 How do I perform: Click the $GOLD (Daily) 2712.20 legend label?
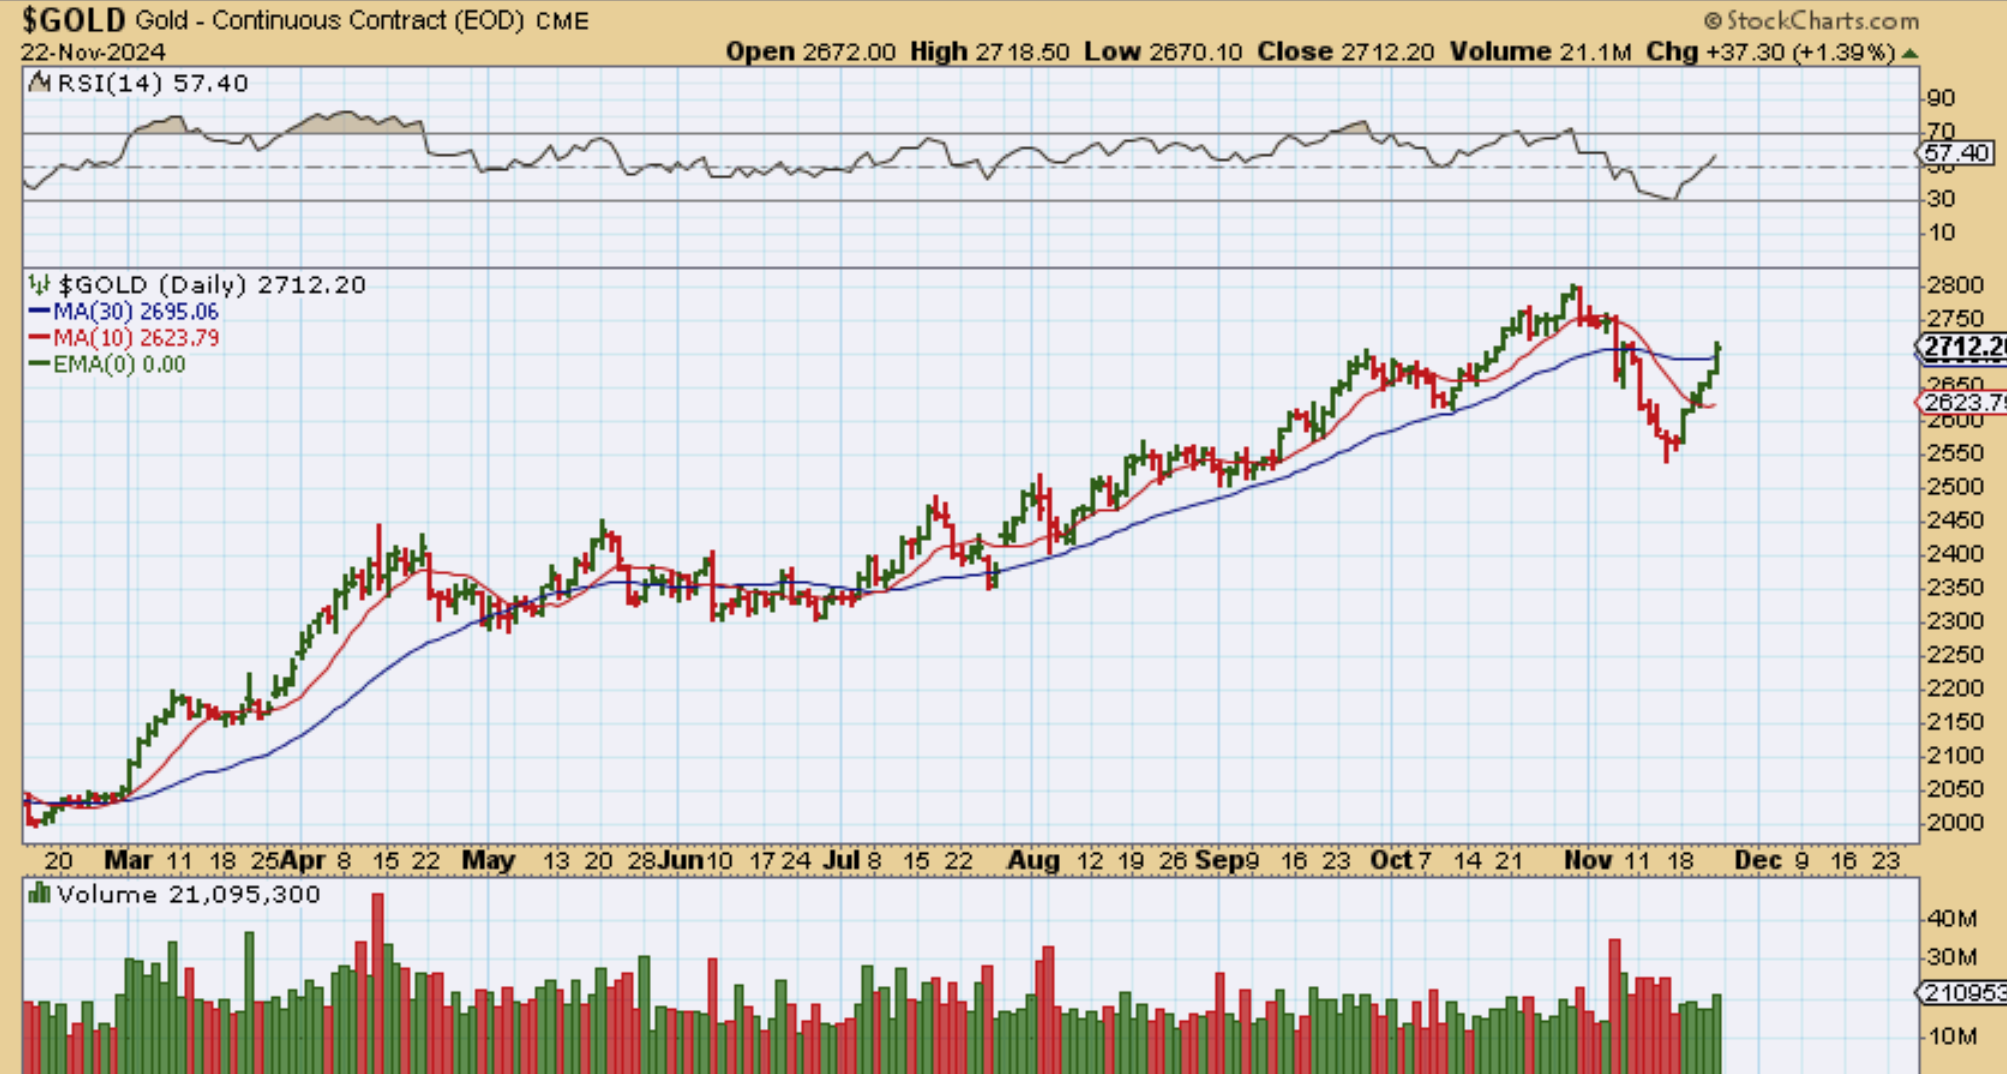pyautogui.click(x=212, y=285)
